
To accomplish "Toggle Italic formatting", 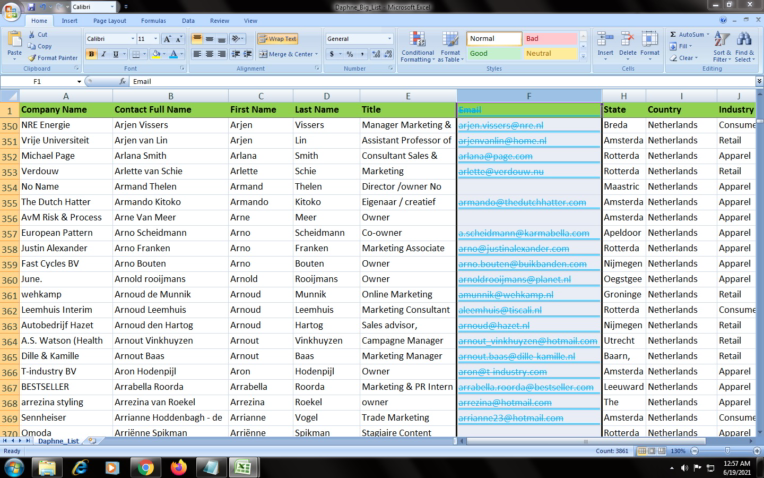I will coord(103,54).
